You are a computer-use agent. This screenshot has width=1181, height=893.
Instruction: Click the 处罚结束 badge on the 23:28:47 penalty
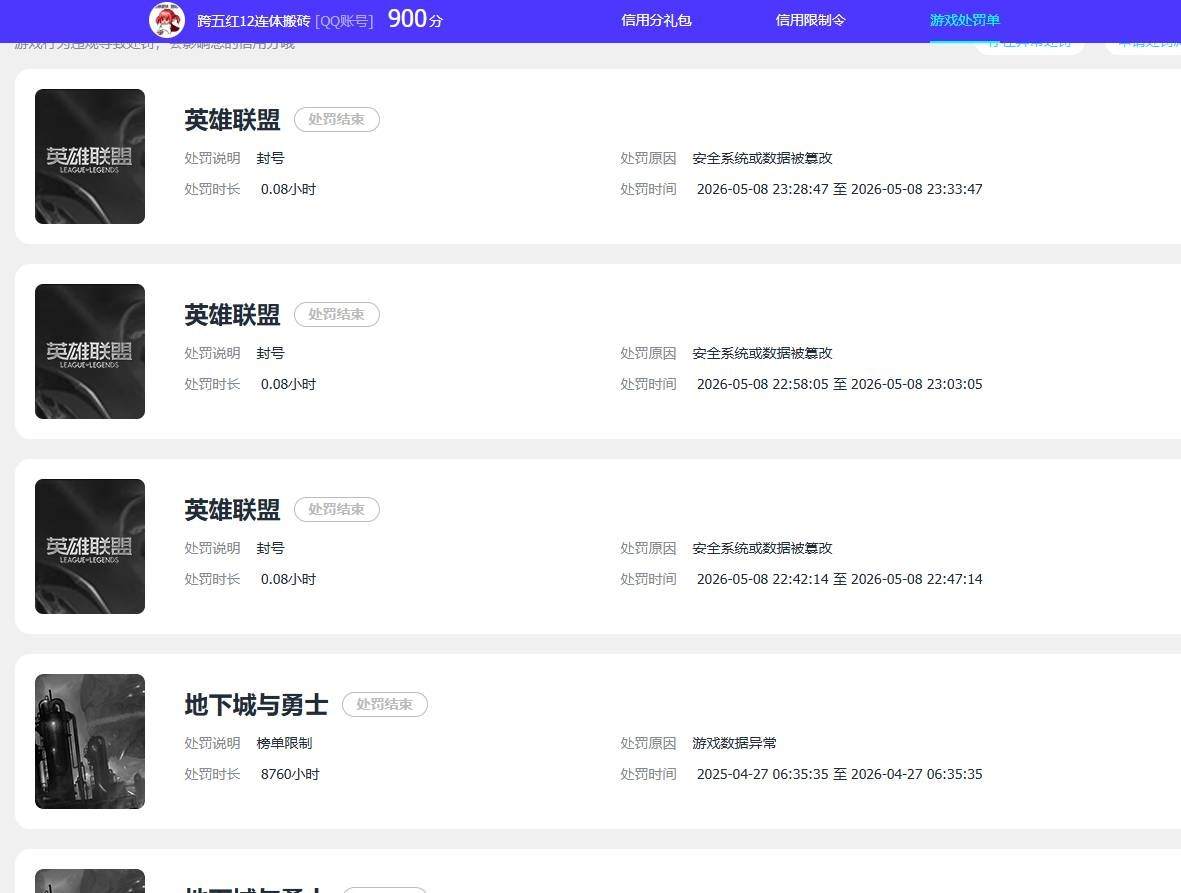[337, 120]
